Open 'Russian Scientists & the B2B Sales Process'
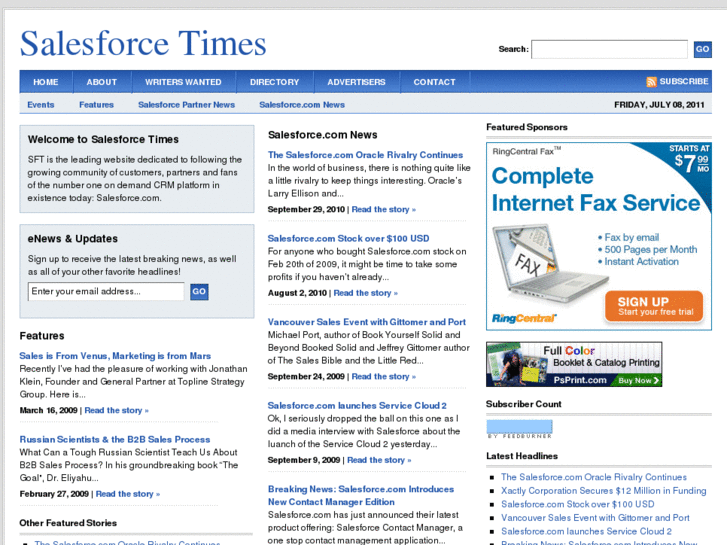 115,439
